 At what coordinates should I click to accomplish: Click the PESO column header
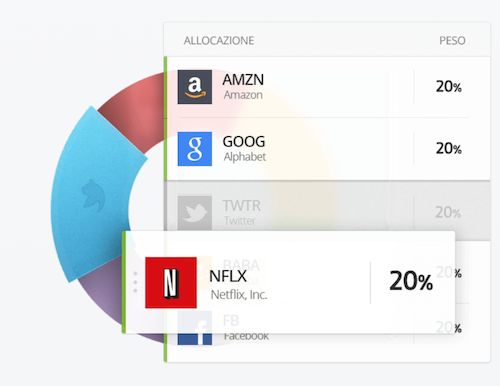pyautogui.click(x=452, y=41)
